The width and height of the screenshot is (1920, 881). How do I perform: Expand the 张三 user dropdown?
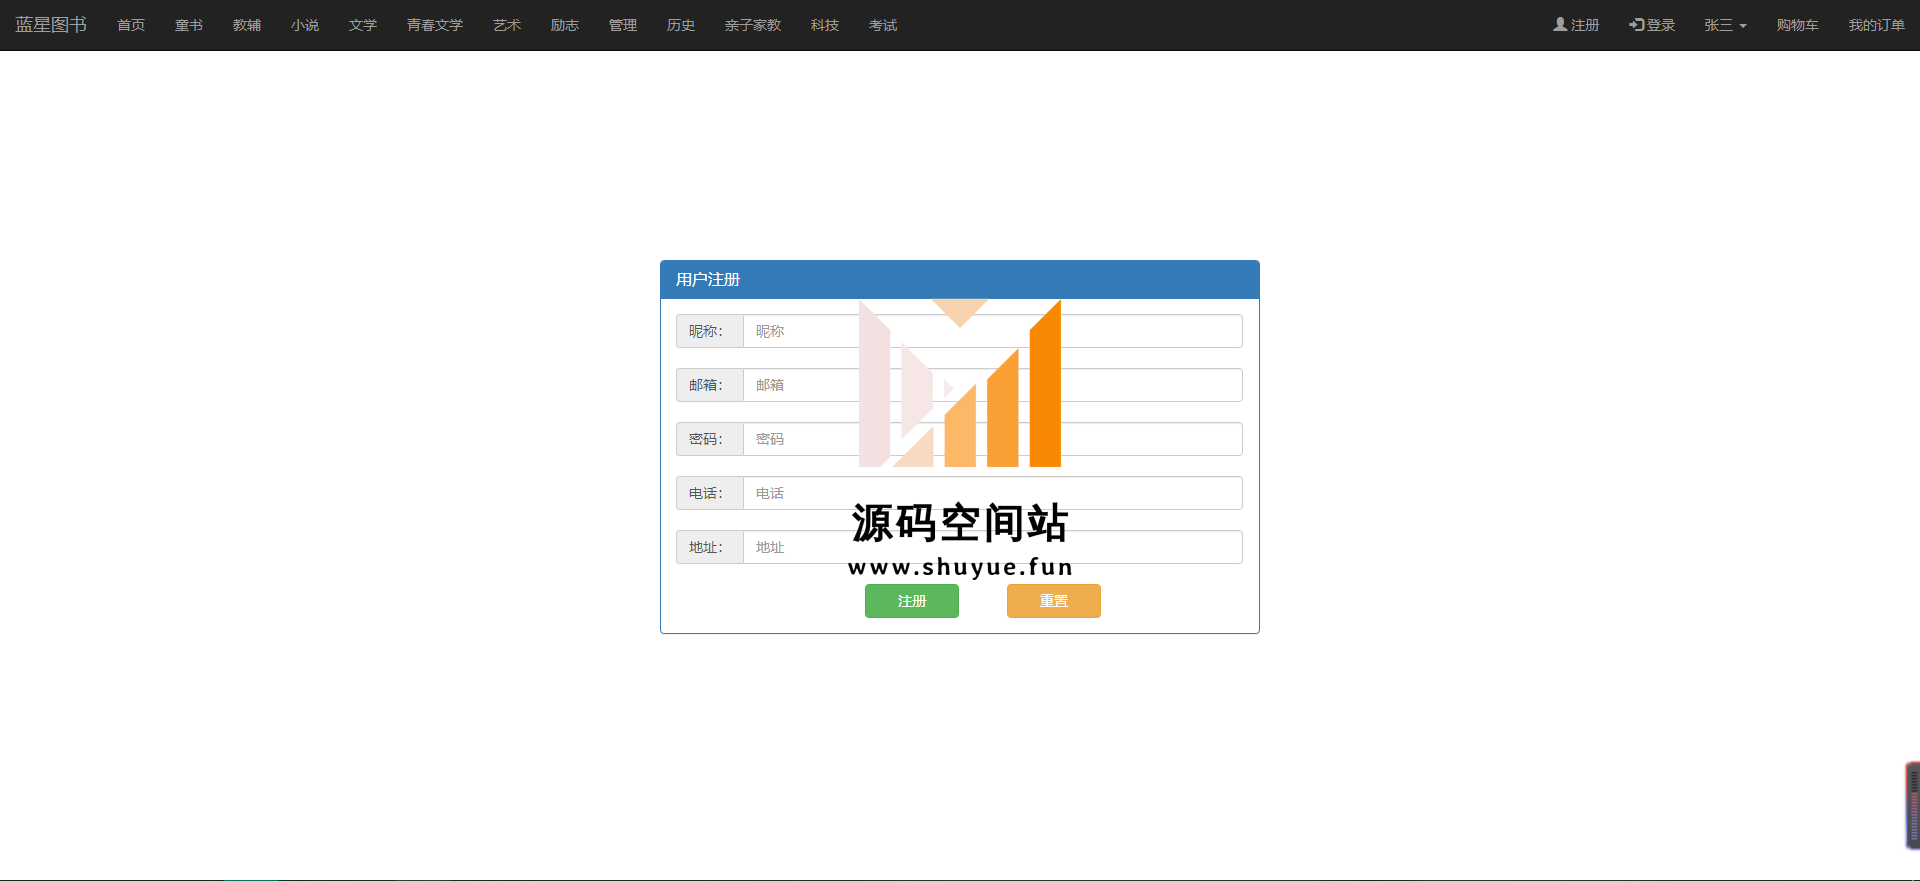1725,25
